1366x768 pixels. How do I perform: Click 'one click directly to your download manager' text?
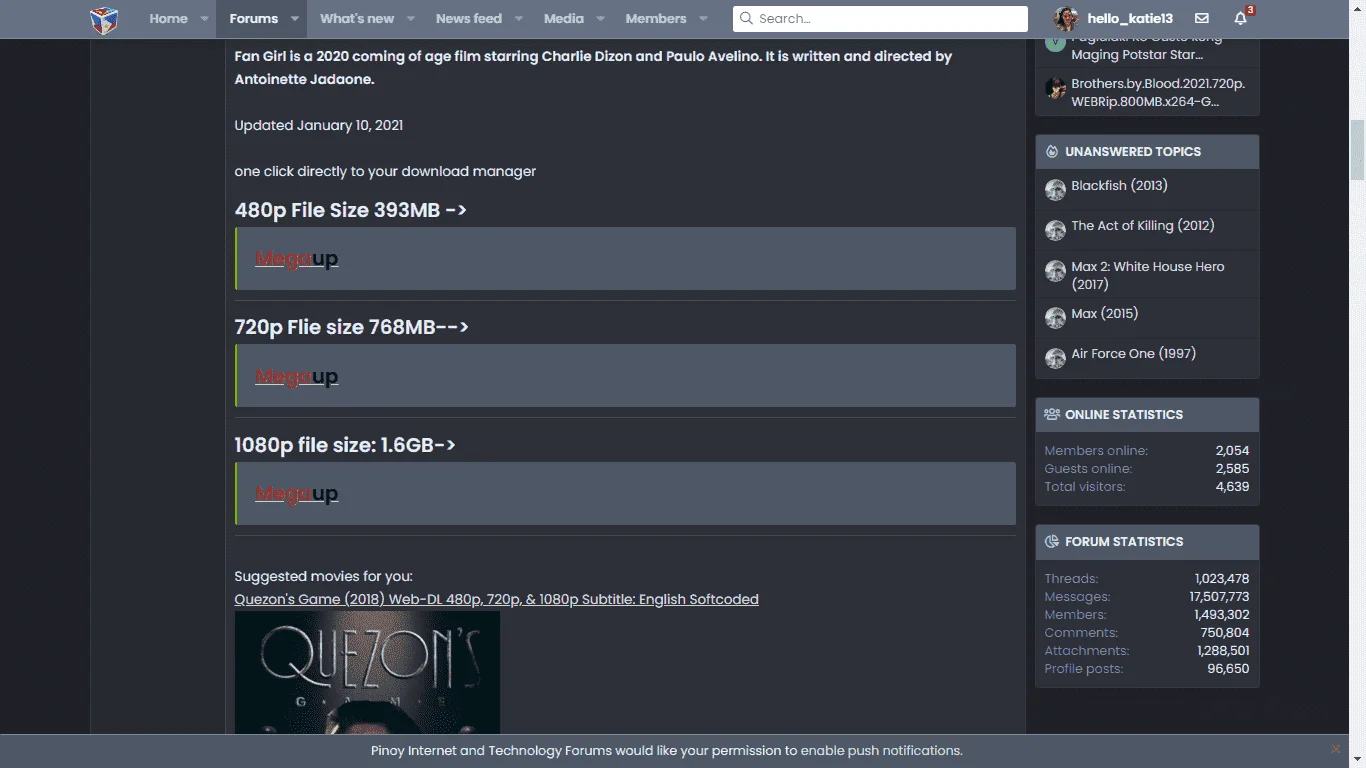[385, 171]
